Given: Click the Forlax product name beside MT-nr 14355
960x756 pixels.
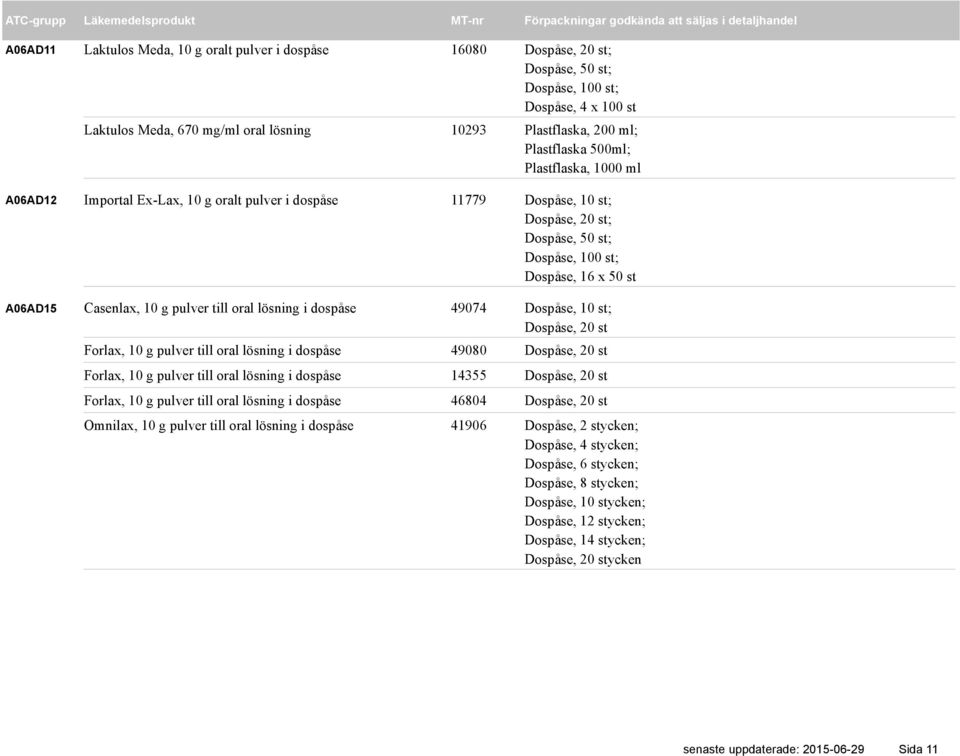Looking at the screenshot, I should [x=212, y=376].
